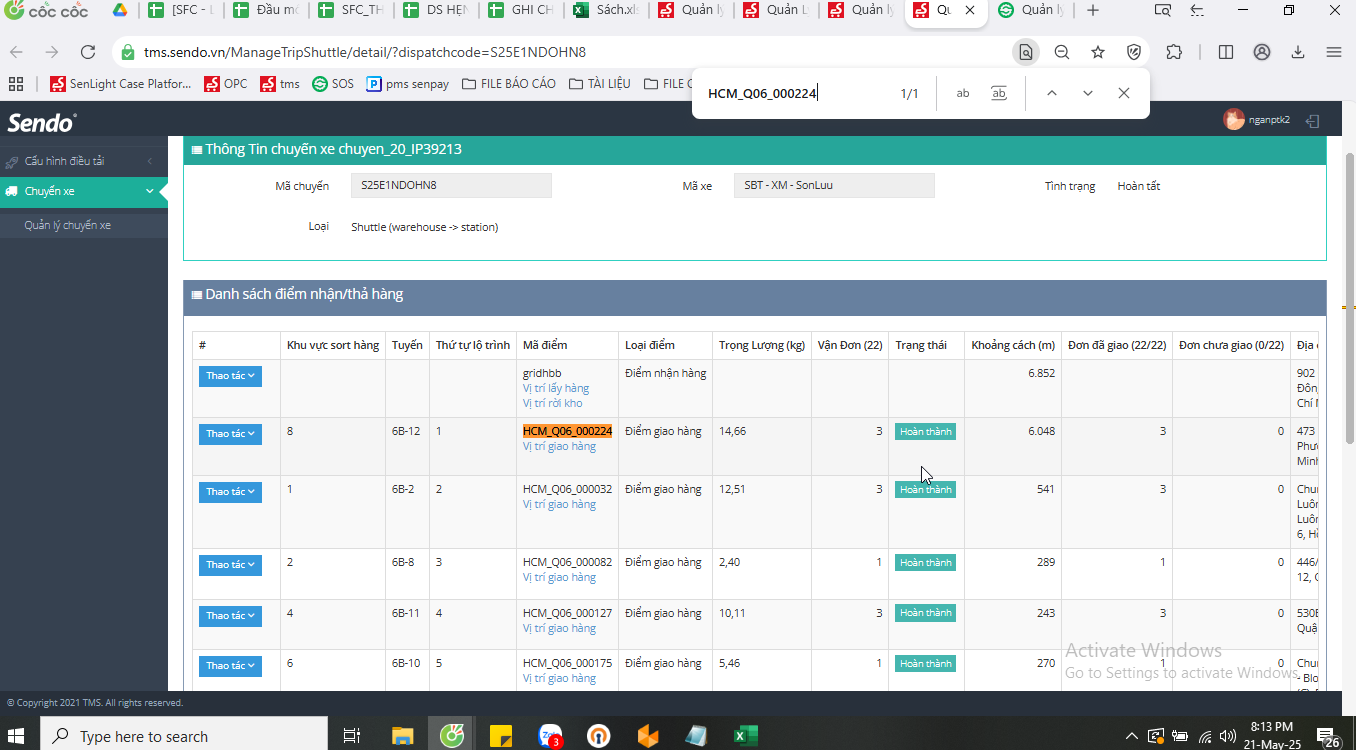Open SenLight Case Platform bookmark

tap(120, 84)
